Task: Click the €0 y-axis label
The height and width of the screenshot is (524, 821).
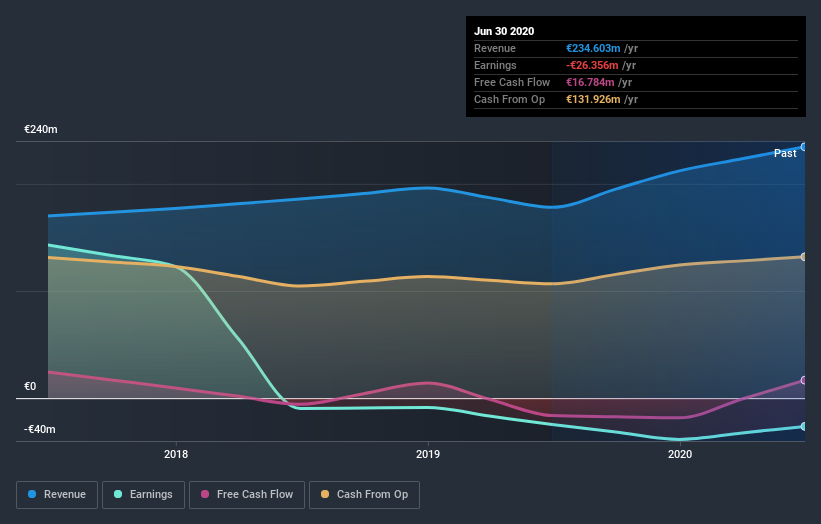Action: point(30,386)
